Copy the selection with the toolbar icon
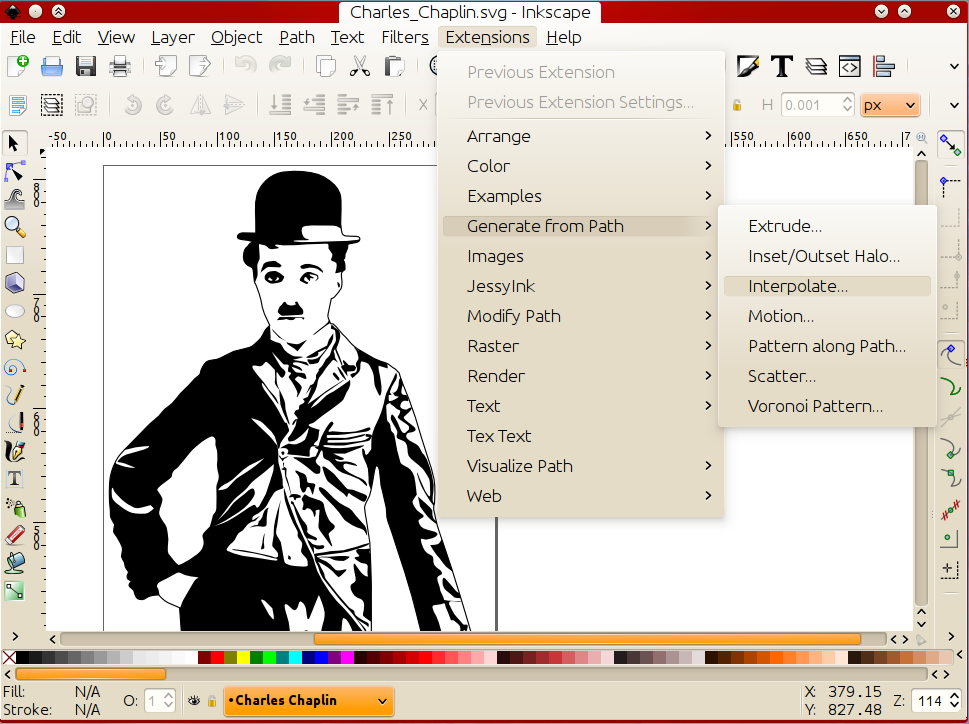Viewport: 969px width, 724px height. click(x=326, y=66)
